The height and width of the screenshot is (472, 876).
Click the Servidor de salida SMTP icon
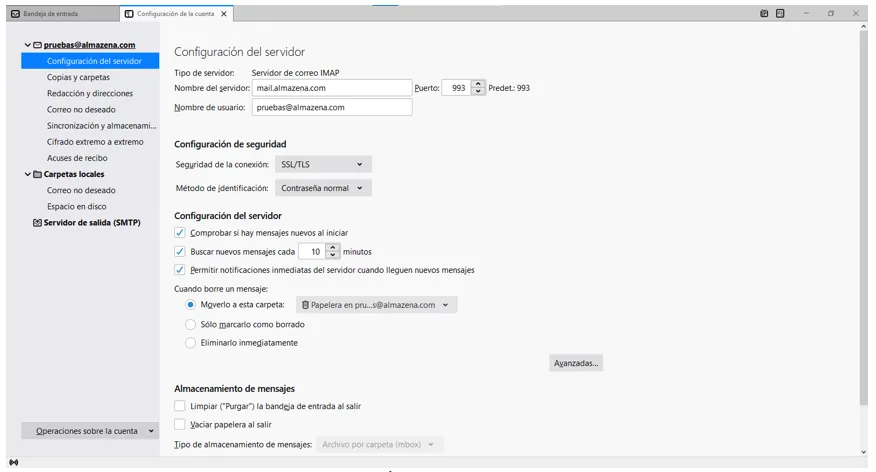pyautogui.click(x=37, y=222)
